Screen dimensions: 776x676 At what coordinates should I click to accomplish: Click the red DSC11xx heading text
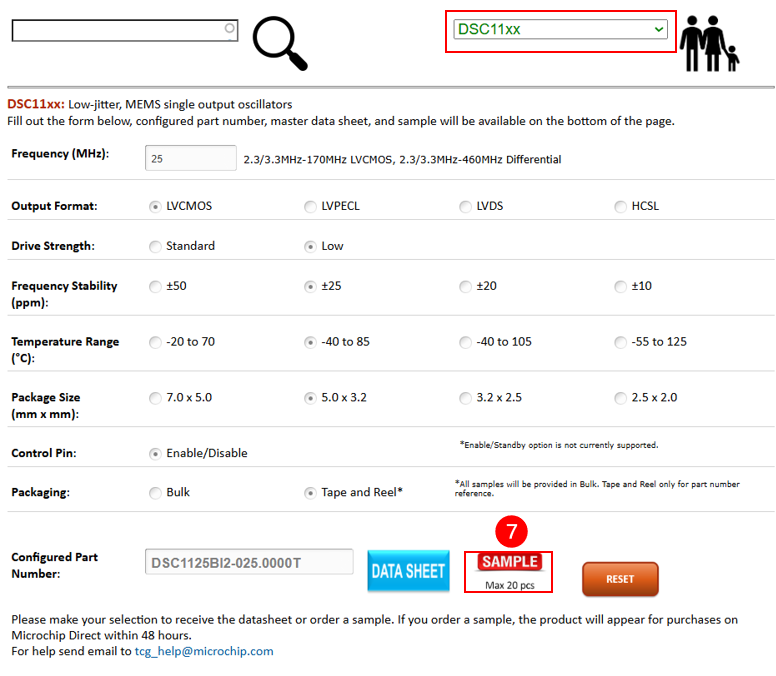point(36,104)
